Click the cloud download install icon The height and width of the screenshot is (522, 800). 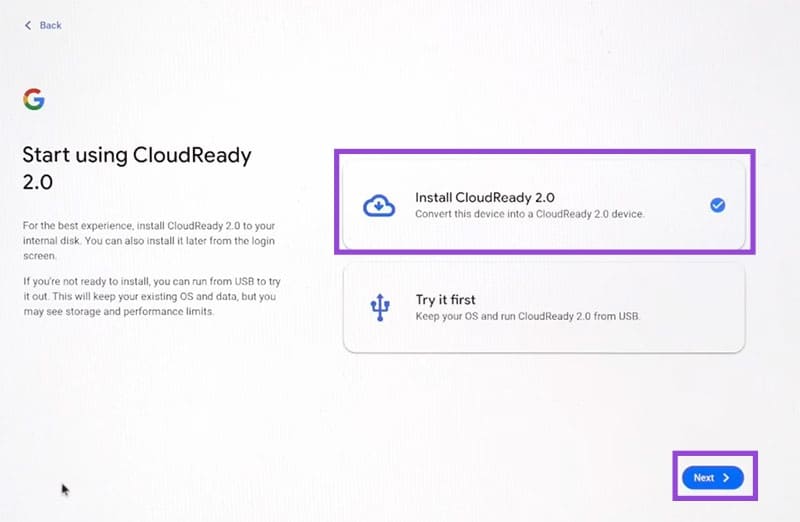[379, 206]
